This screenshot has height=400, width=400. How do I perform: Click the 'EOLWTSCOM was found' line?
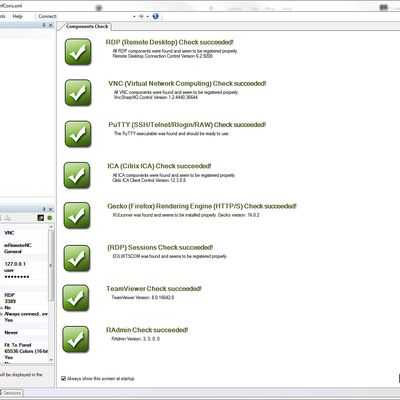click(x=170, y=256)
